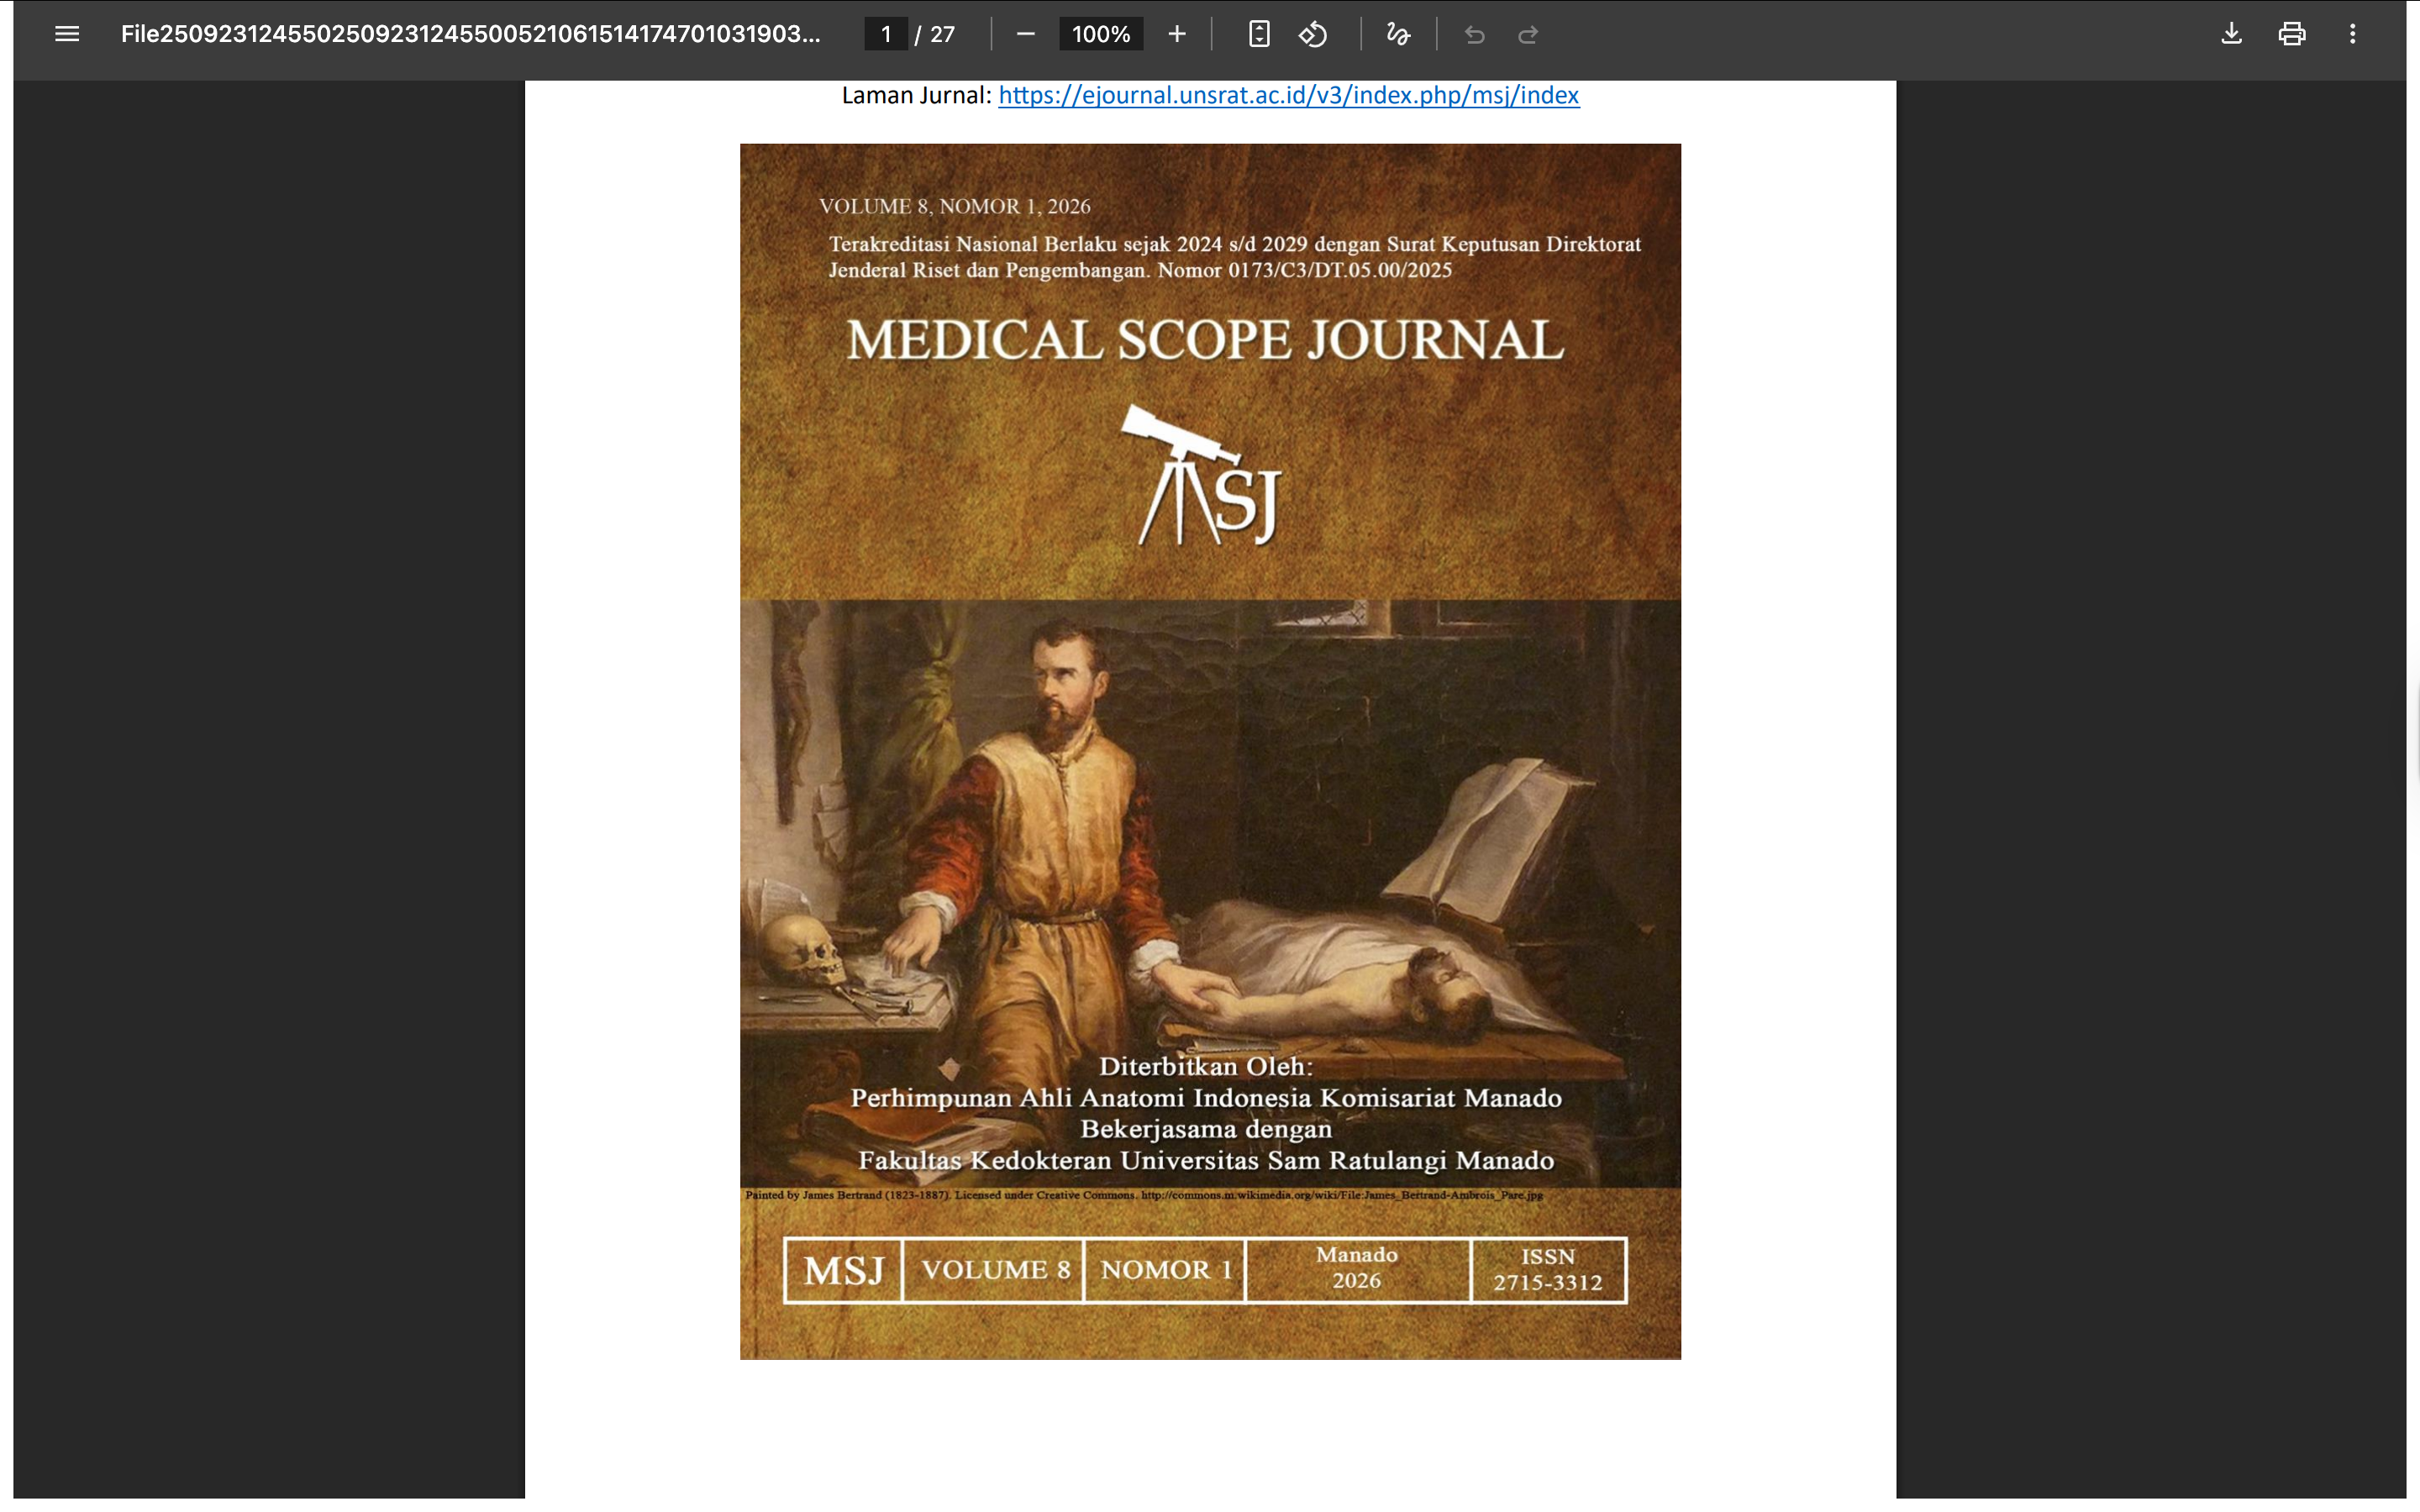Click the zoom out minus button
The width and height of the screenshot is (2420, 1512).
(x=1025, y=34)
